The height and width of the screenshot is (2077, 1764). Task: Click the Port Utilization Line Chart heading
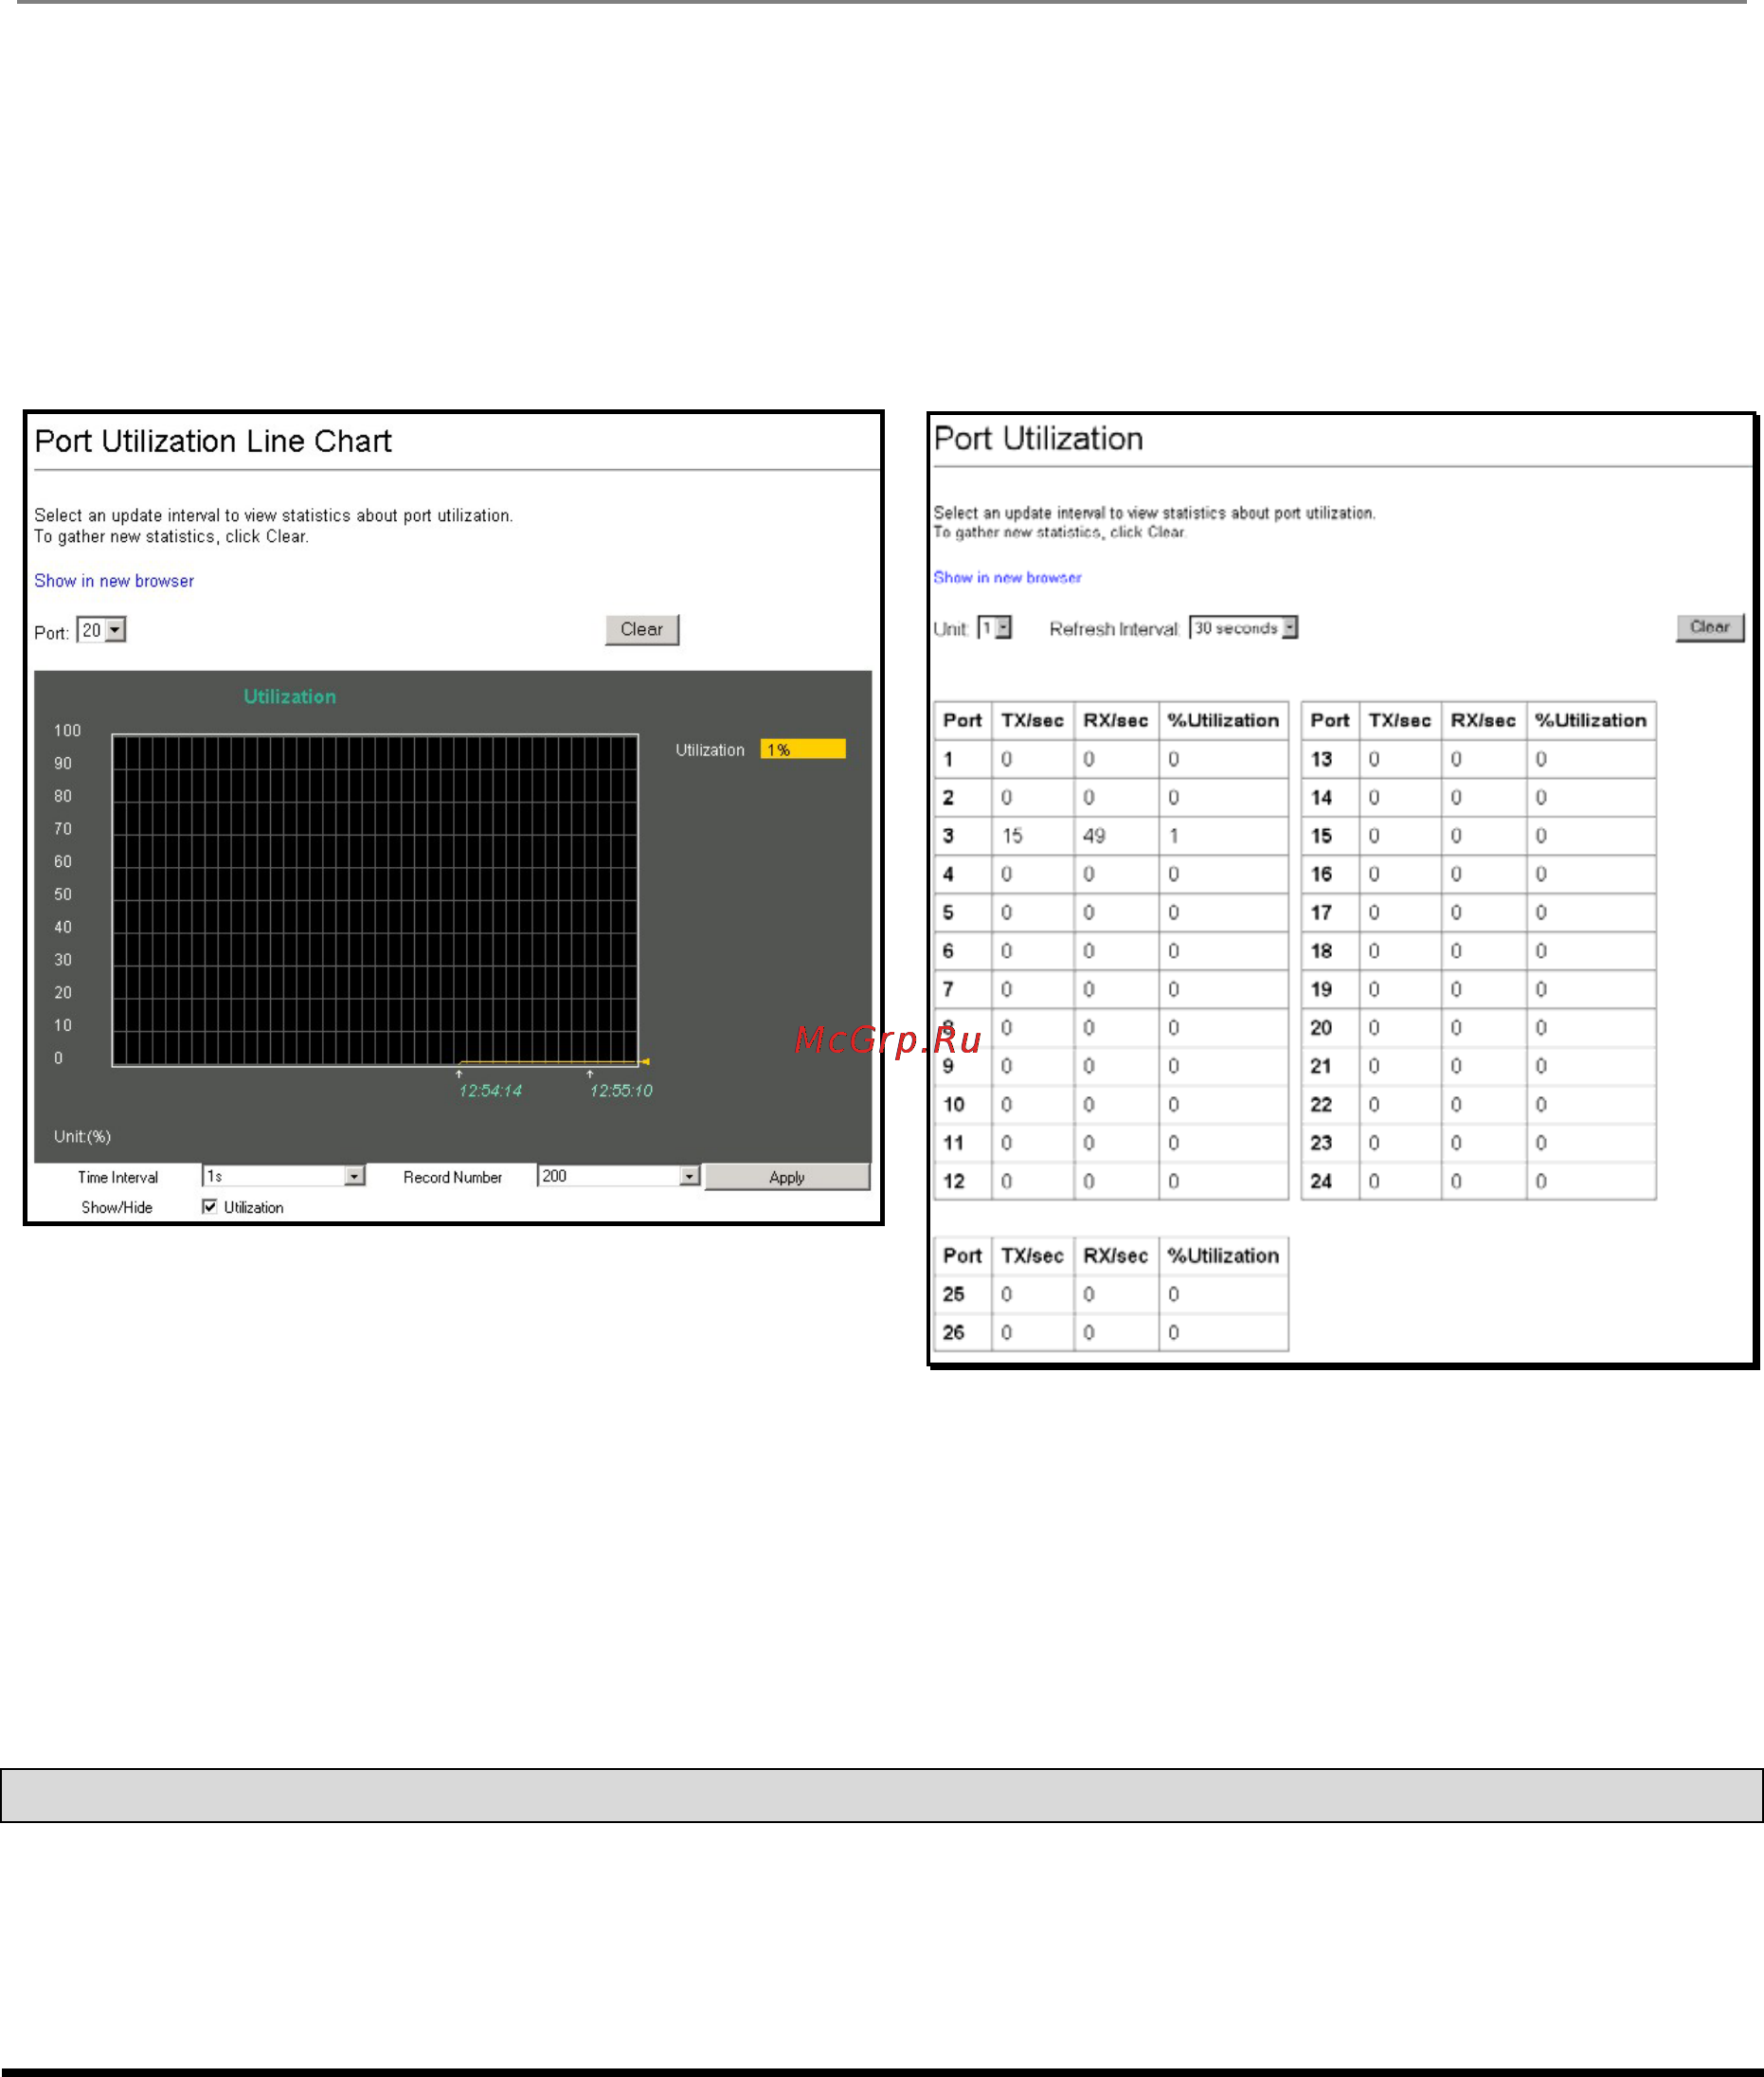point(213,441)
